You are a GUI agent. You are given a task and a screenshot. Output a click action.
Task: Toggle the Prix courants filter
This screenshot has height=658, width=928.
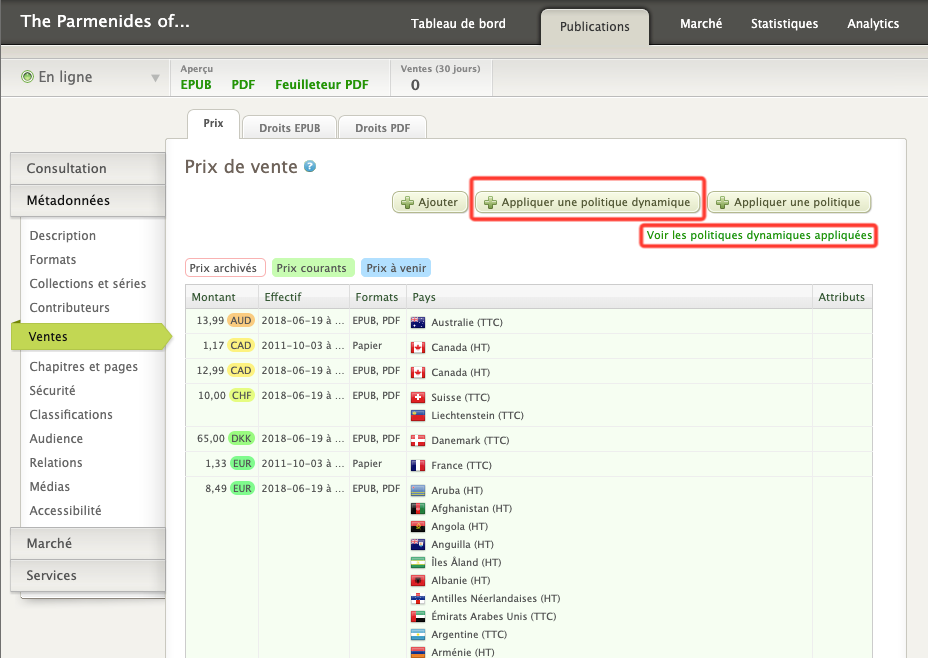click(312, 268)
